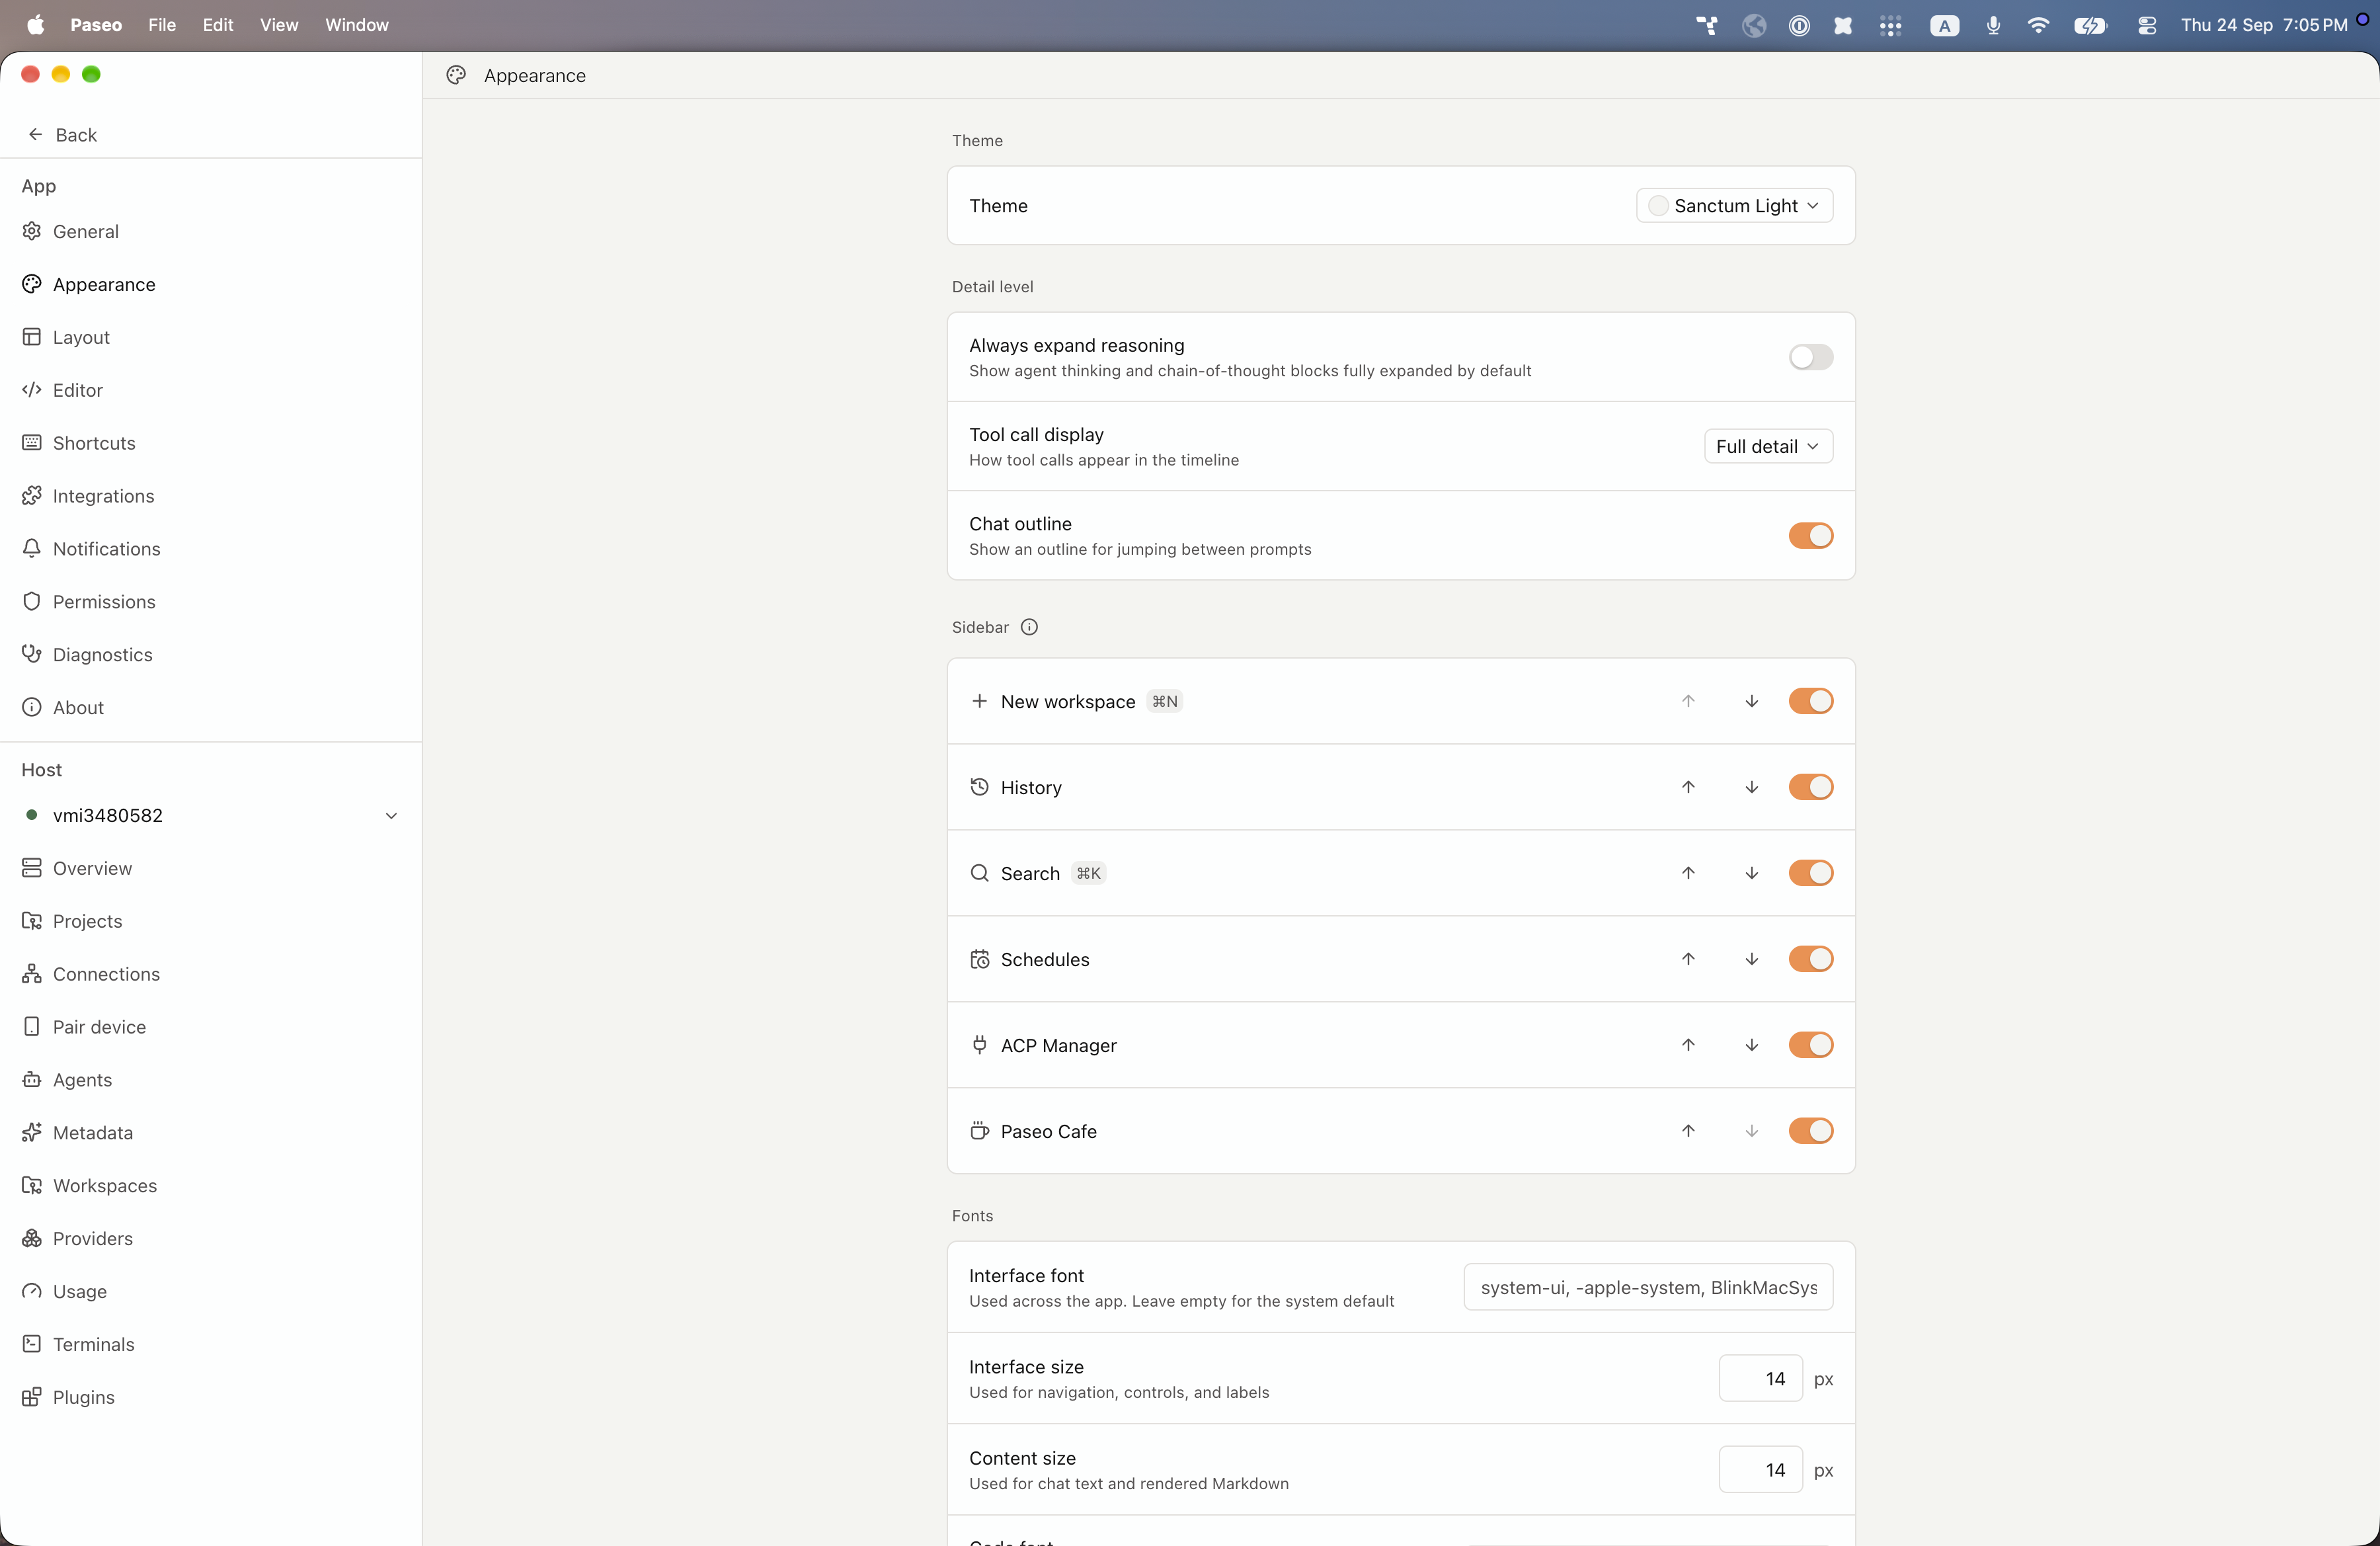Screen dimensions: 2380x1546
Task: Open macOS Control Center icon in menu bar
Action: [x=2146, y=25]
